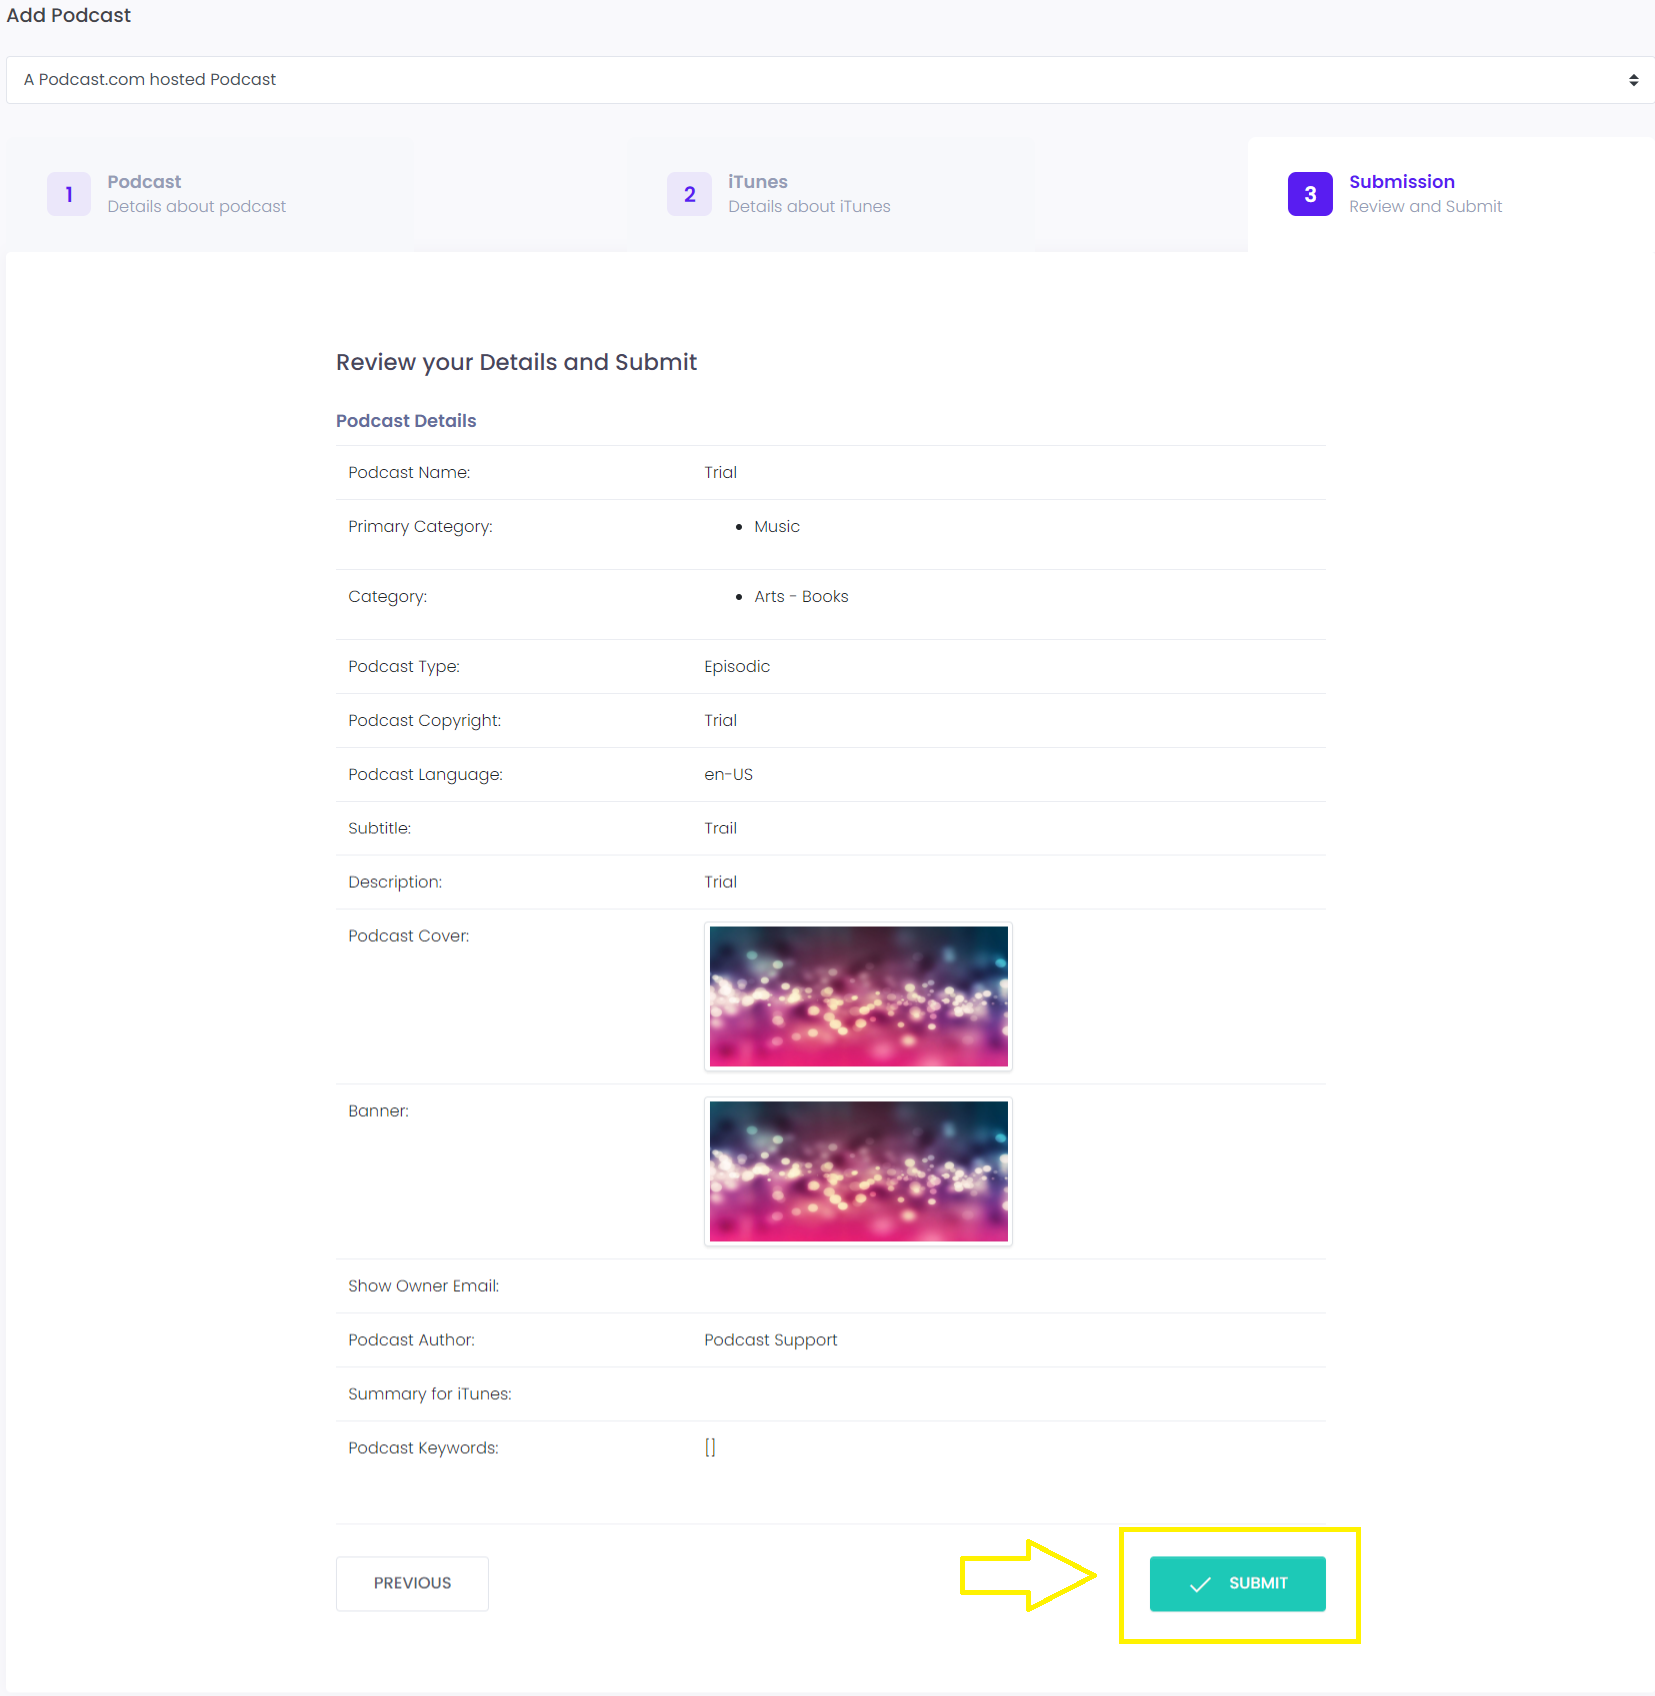Click the step number 2 badge

[x=690, y=194]
